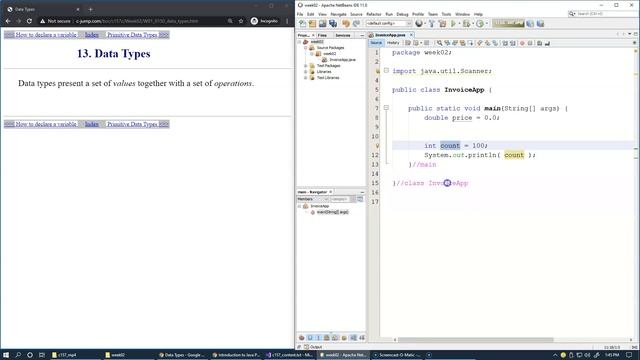Open the Run Project dropdown arrow

(459, 24)
